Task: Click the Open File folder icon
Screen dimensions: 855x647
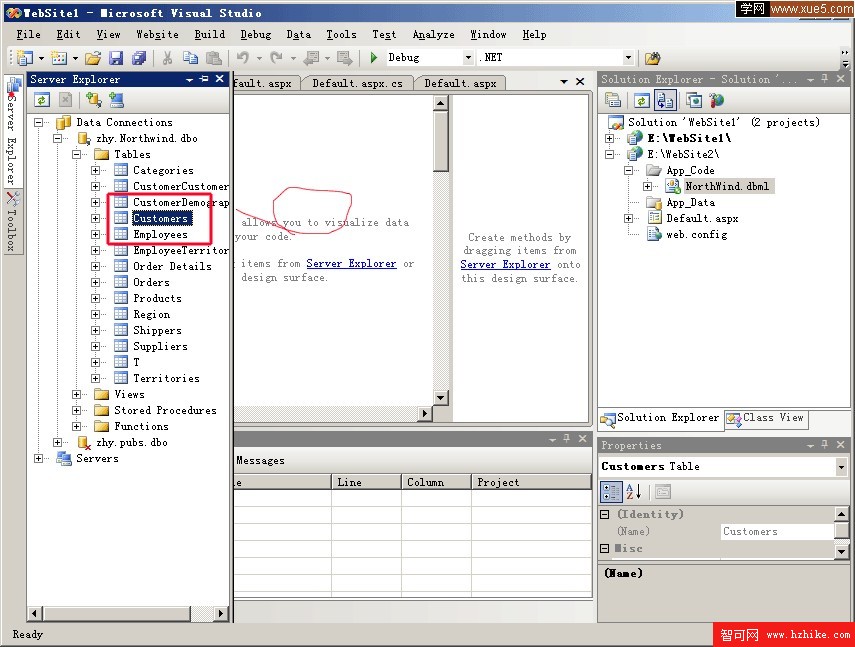Action: click(x=93, y=57)
